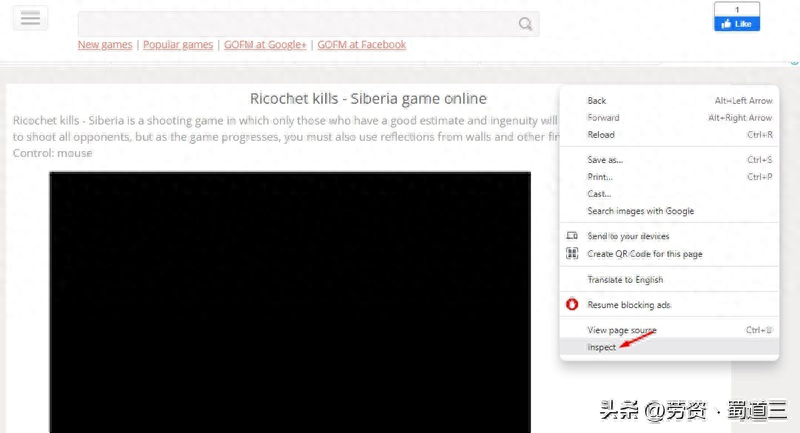The width and height of the screenshot is (800, 433).
Task: Choose Print... in the context menu
Action: pyautogui.click(x=600, y=177)
